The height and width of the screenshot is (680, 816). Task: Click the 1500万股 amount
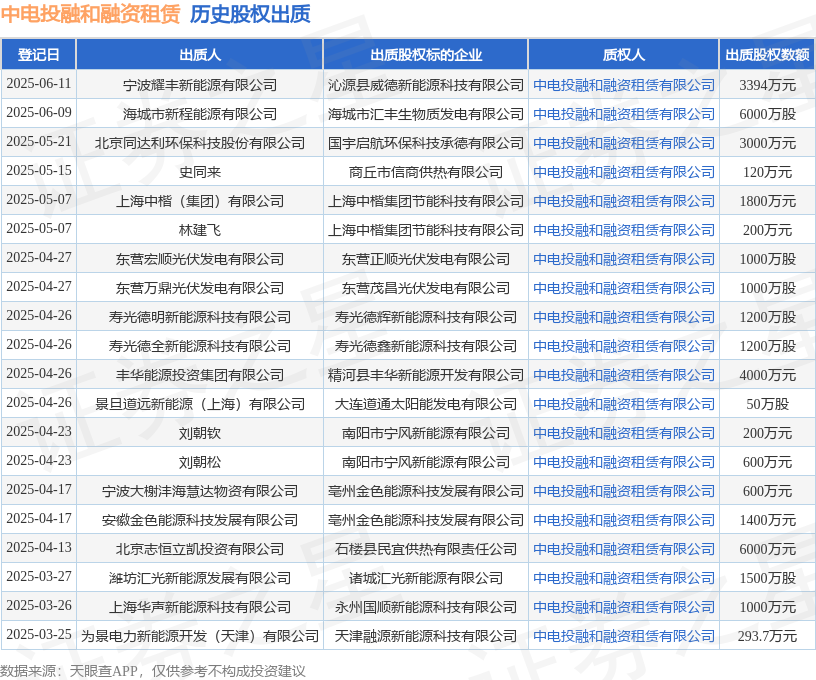[x=768, y=578]
